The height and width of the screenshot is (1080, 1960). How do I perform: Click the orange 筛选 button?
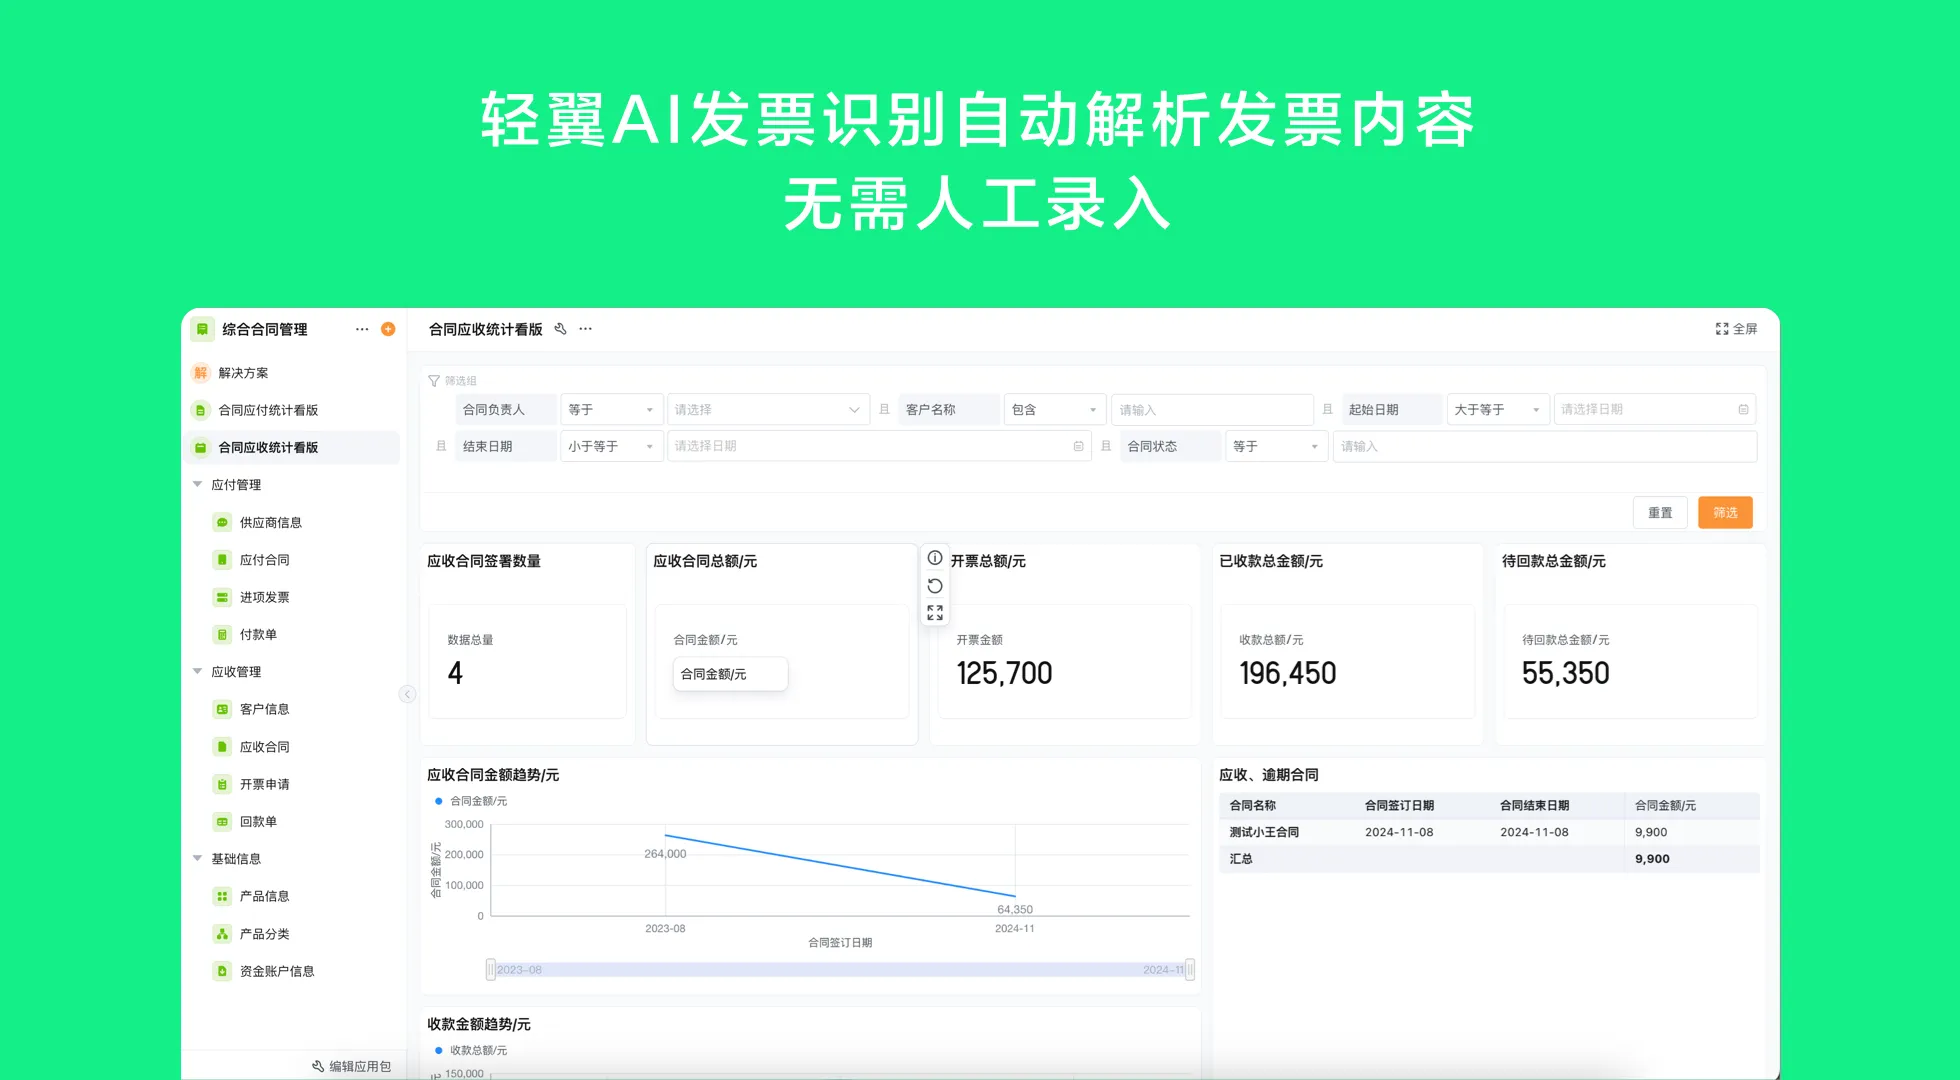click(1725, 512)
